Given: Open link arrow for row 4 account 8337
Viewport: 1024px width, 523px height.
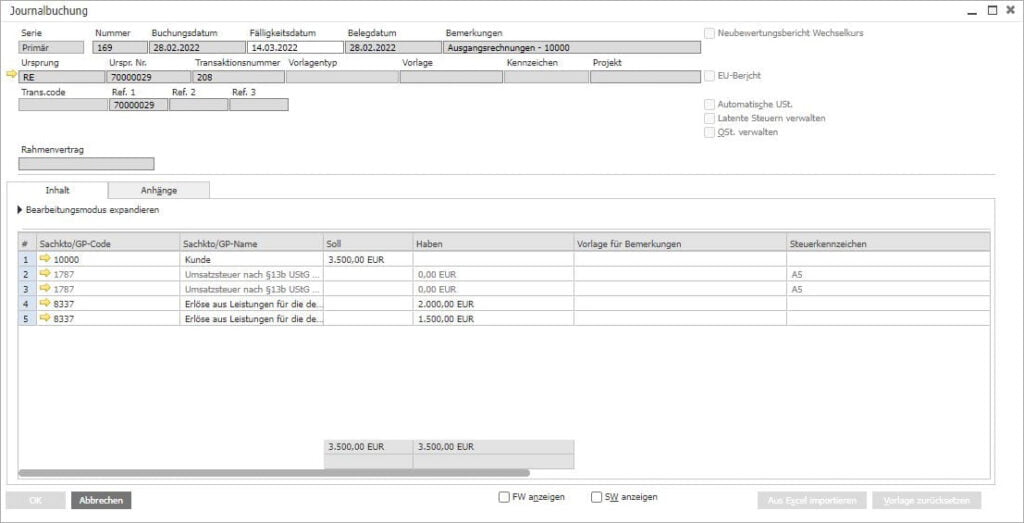Looking at the screenshot, I should click(45, 303).
